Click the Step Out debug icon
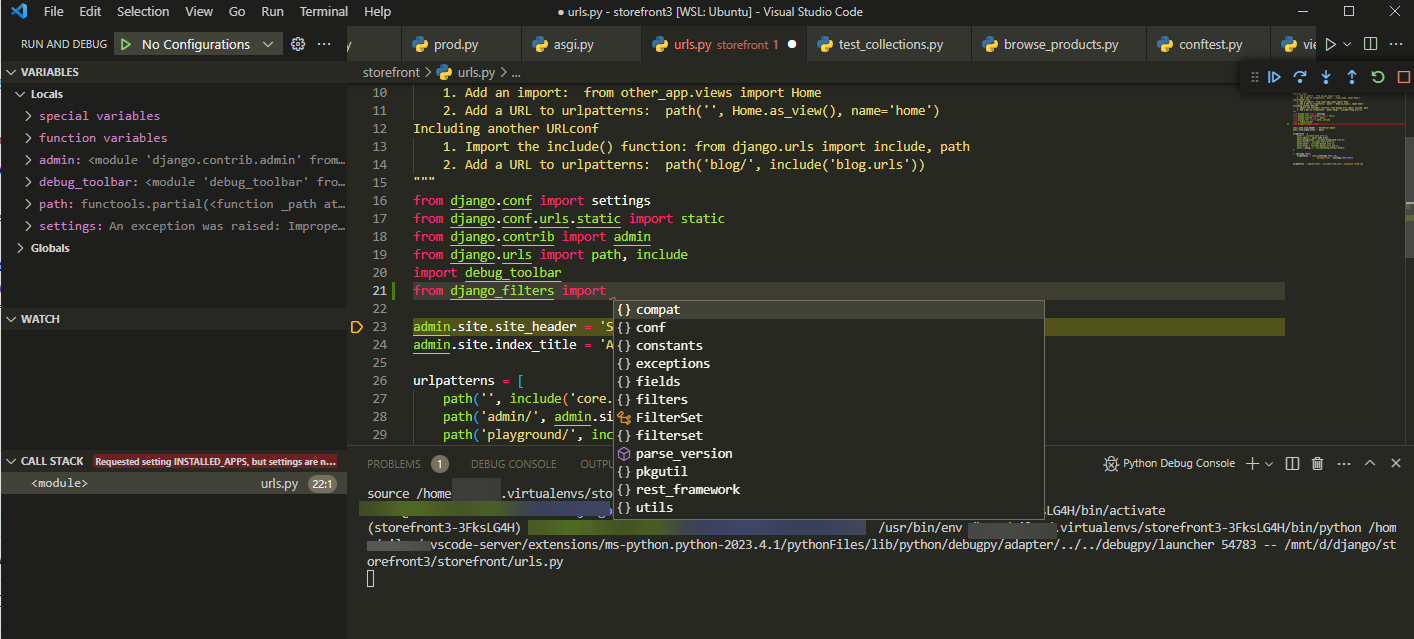 [x=1352, y=77]
